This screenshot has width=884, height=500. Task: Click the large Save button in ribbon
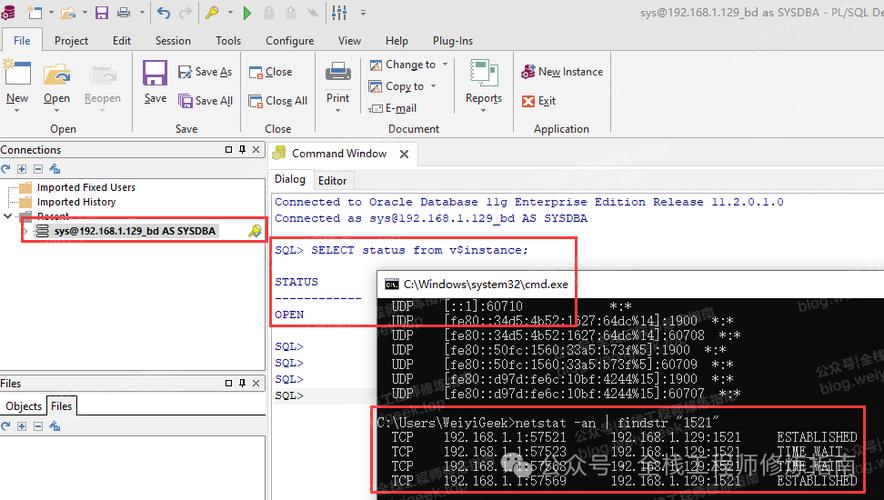click(155, 83)
